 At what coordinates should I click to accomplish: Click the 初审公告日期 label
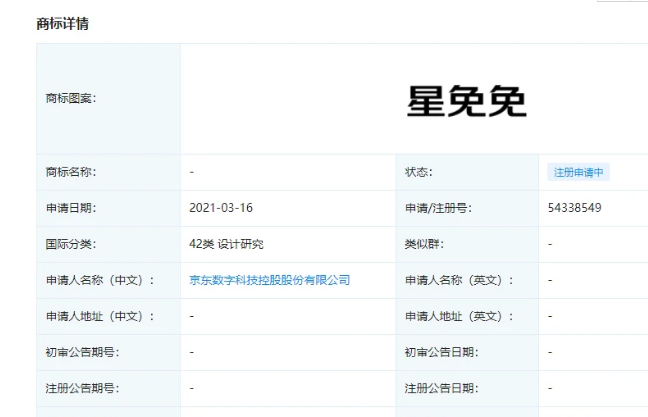click(x=441, y=352)
